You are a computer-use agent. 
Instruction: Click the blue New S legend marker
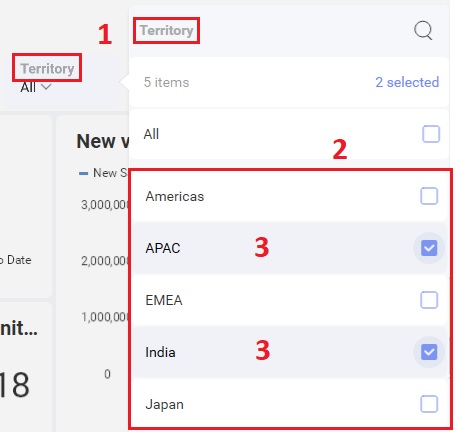(83, 173)
